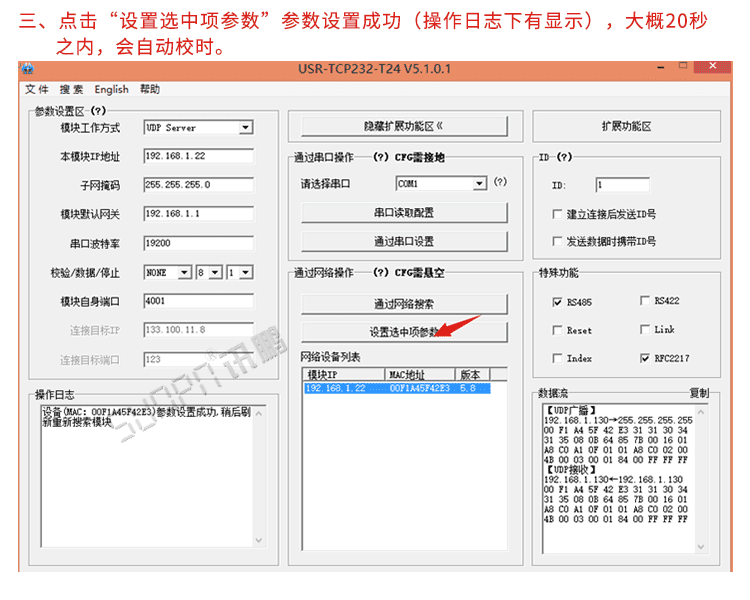The height and width of the screenshot is (600, 750).
Task: Switch language via the English menu
Action: (x=111, y=90)
